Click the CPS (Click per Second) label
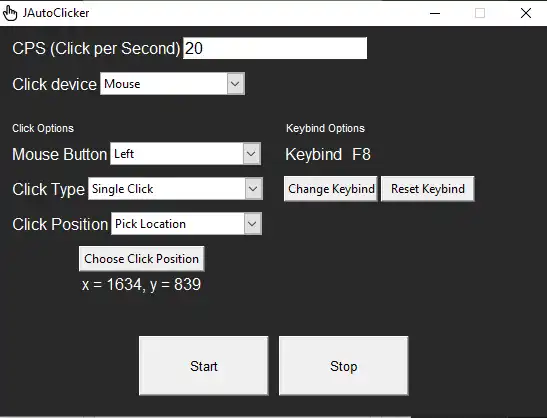Image resolution: width=547 pixels, height=418 pixels. click(x=96, y=48)
